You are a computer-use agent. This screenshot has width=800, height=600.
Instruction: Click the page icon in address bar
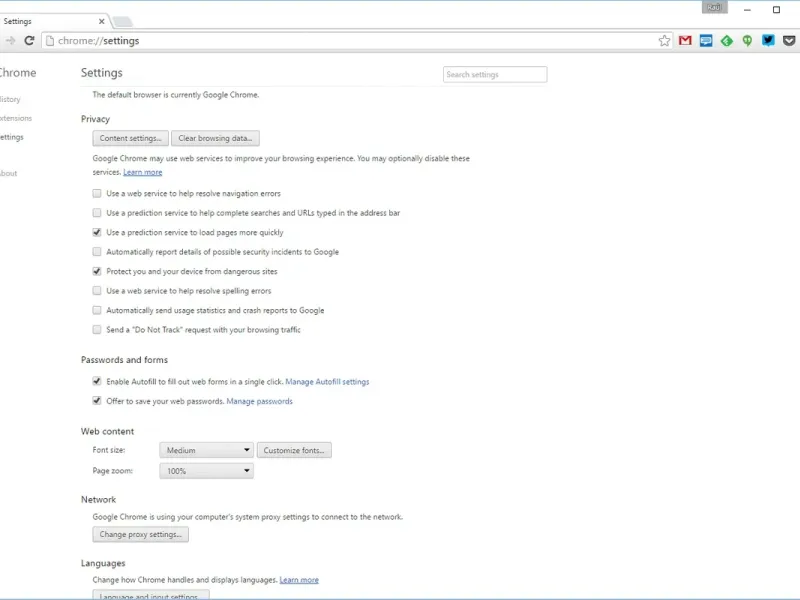(50, 41)
